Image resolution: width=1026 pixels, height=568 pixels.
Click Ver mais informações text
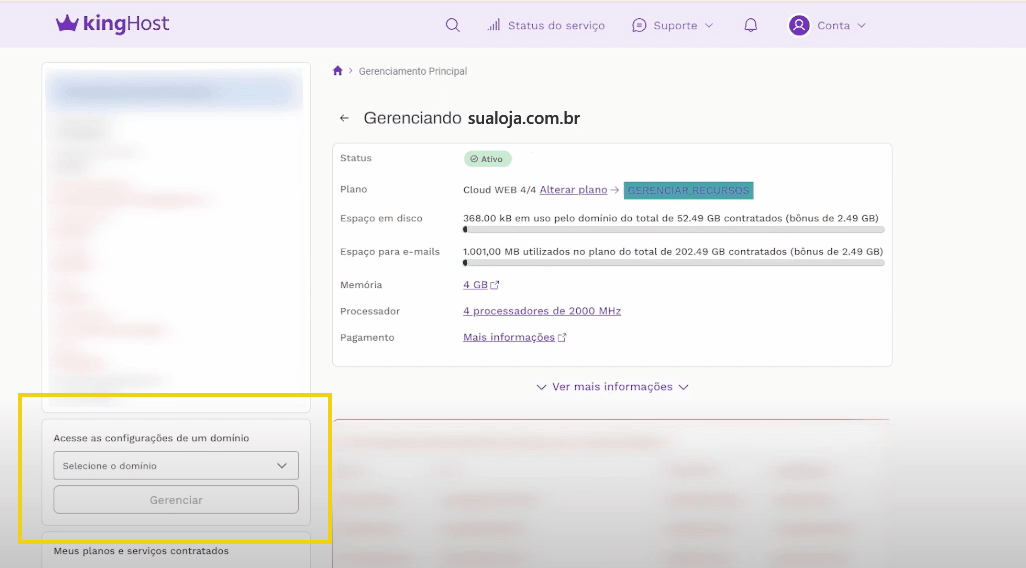pyautogui.click(x=612, y=387)
